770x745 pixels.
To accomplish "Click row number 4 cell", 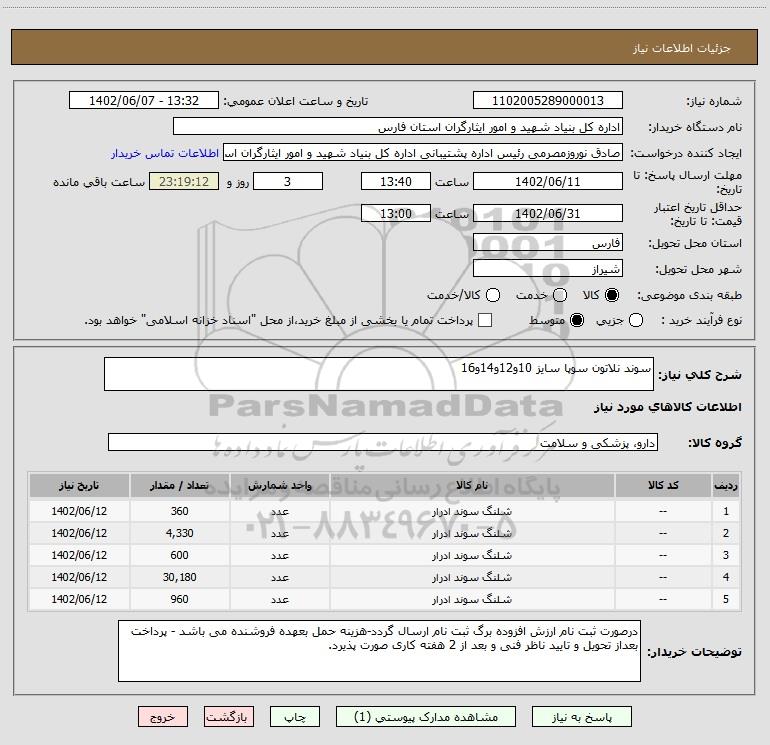I will point(726,577).
